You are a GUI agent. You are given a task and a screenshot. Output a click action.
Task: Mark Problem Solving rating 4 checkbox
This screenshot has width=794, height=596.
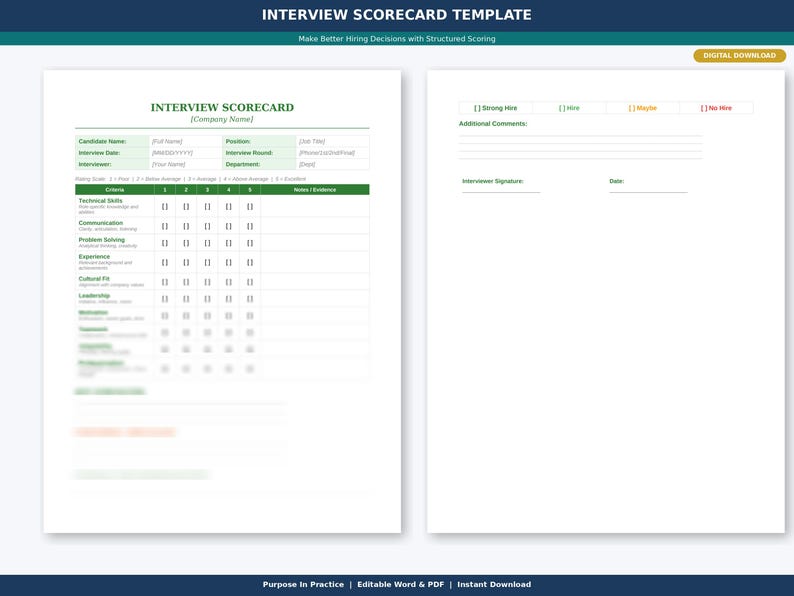point(228,243)
